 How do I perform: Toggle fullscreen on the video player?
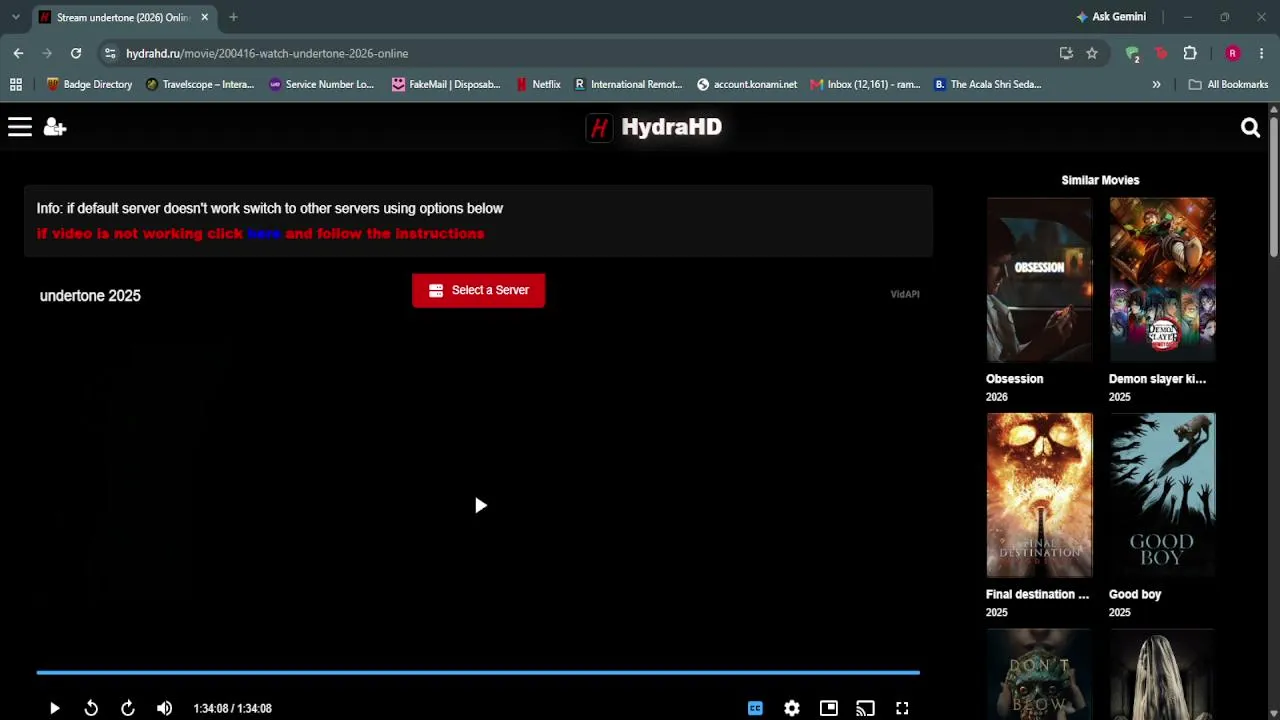902,708
